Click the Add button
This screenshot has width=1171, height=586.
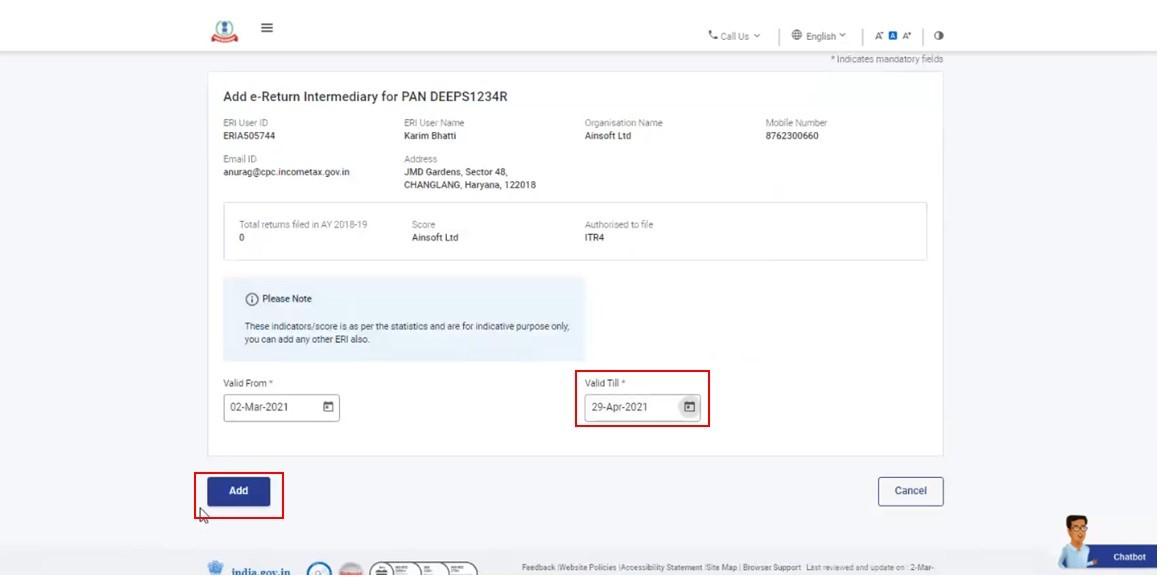(238, 491)
